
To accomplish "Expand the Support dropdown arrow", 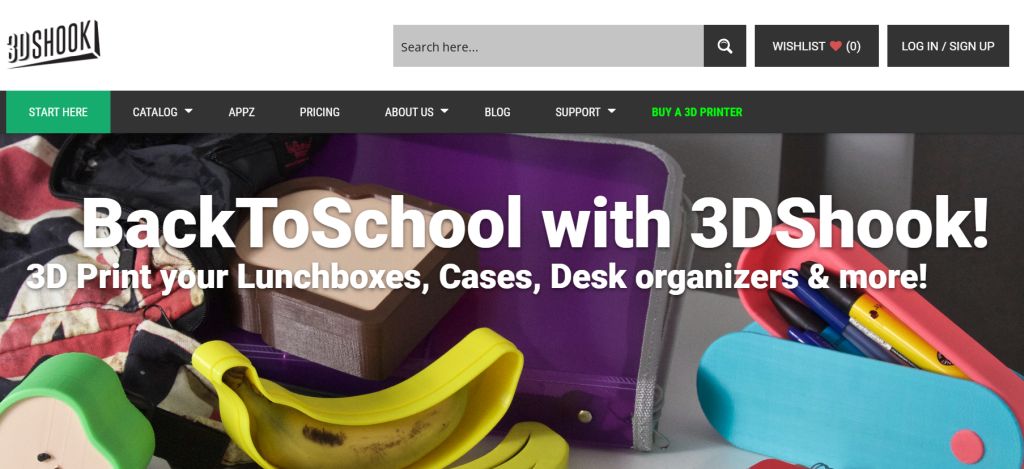I will pos(611,112).
